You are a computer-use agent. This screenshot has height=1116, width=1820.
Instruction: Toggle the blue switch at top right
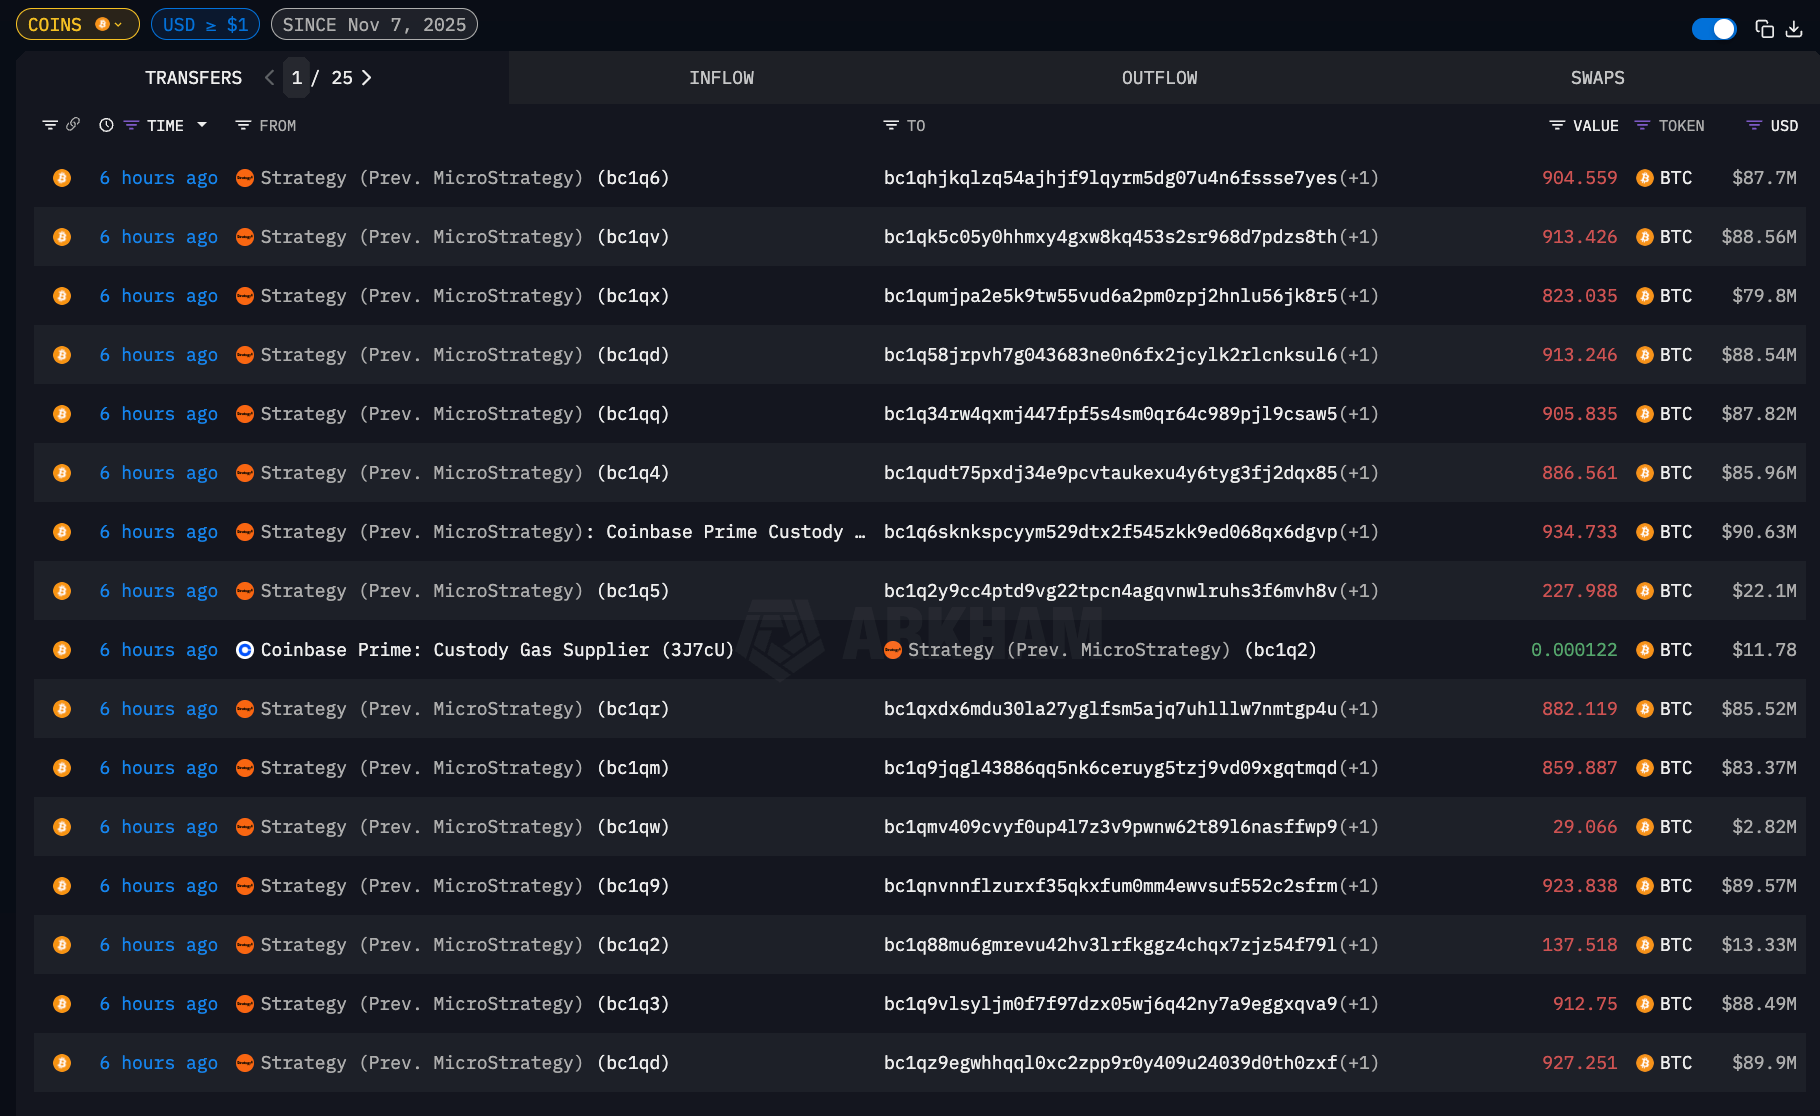[x=1713, y=29]
